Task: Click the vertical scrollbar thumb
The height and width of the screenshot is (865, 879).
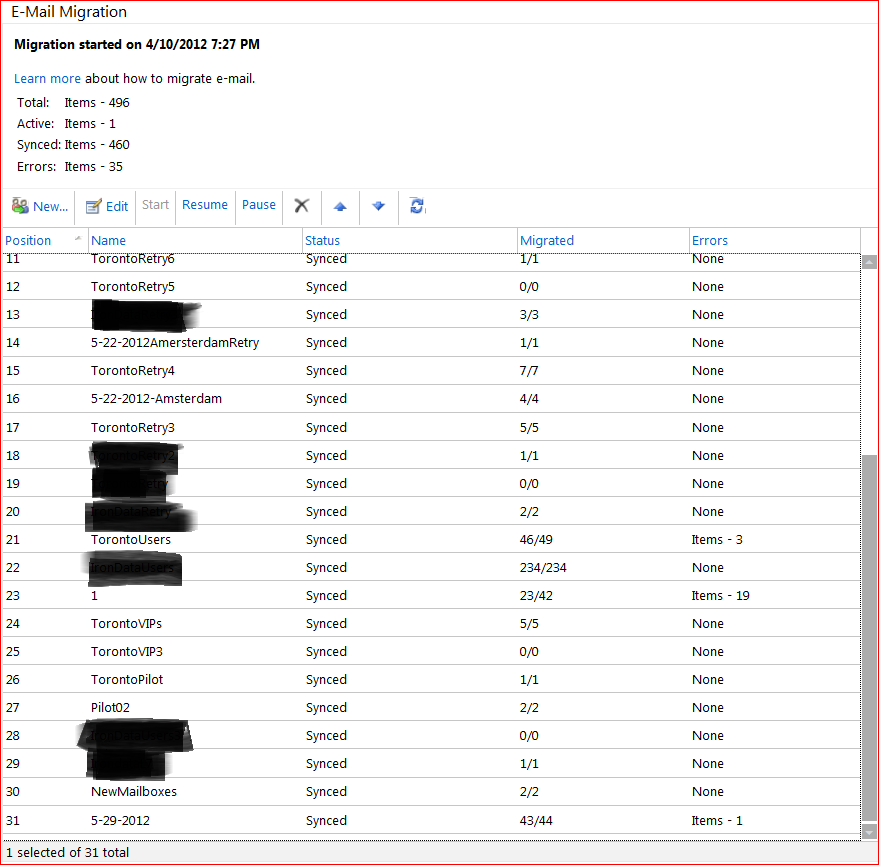Action: pyautogui.click(x=869, y=637)
